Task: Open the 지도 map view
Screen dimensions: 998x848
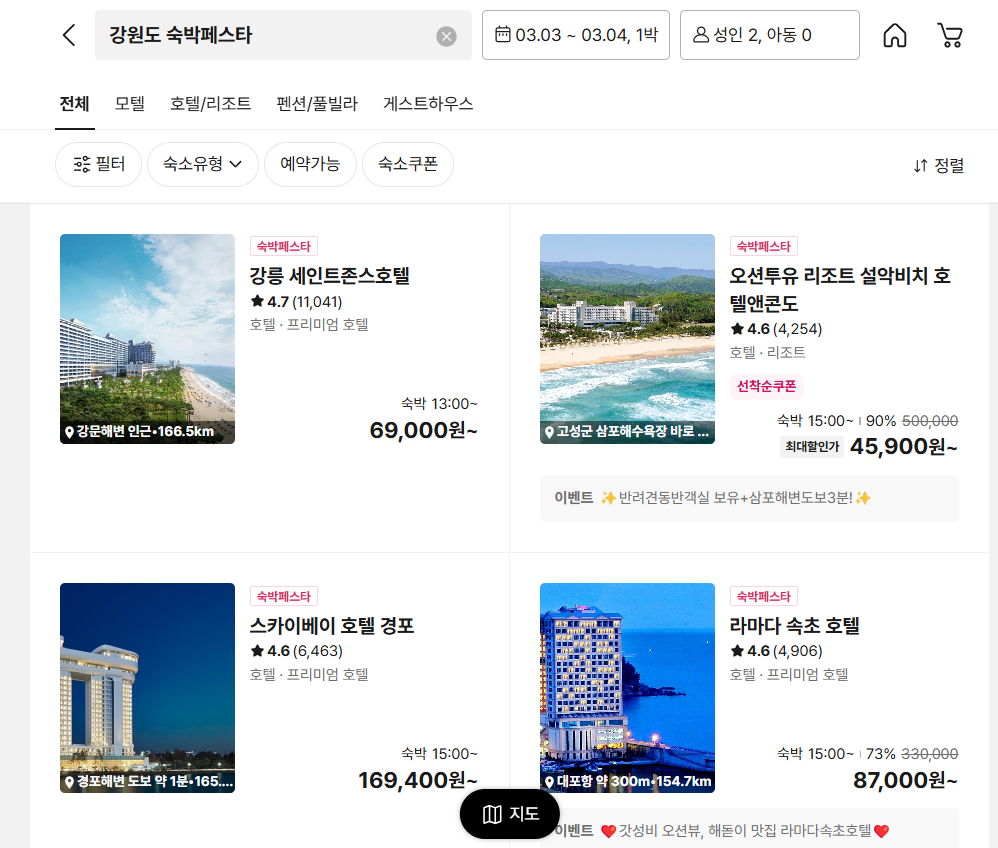Action: point(509,815)
